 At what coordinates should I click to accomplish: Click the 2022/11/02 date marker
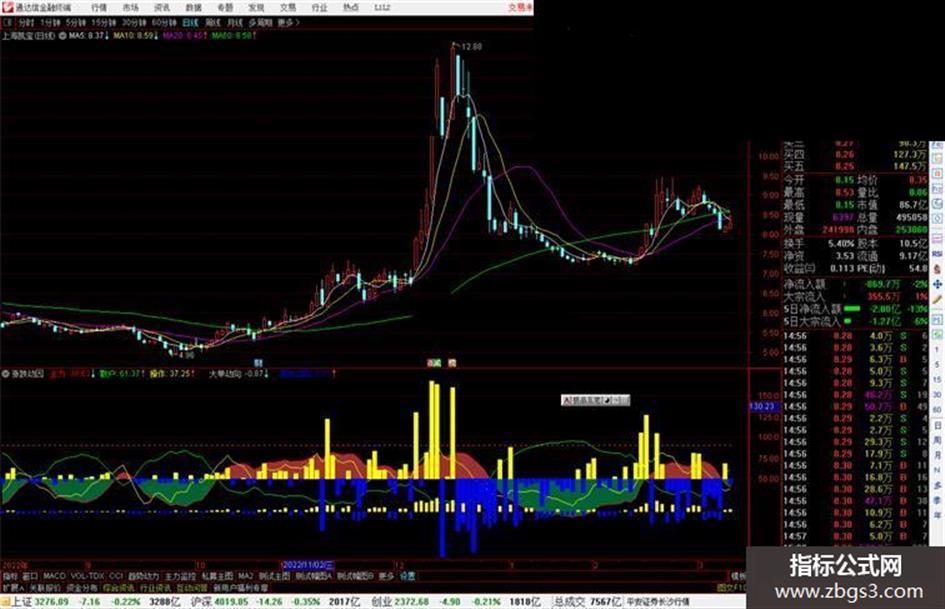point(307,565)
